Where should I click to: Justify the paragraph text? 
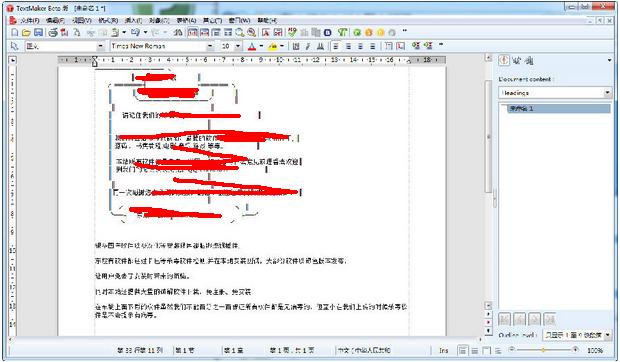tap(372, 46)
